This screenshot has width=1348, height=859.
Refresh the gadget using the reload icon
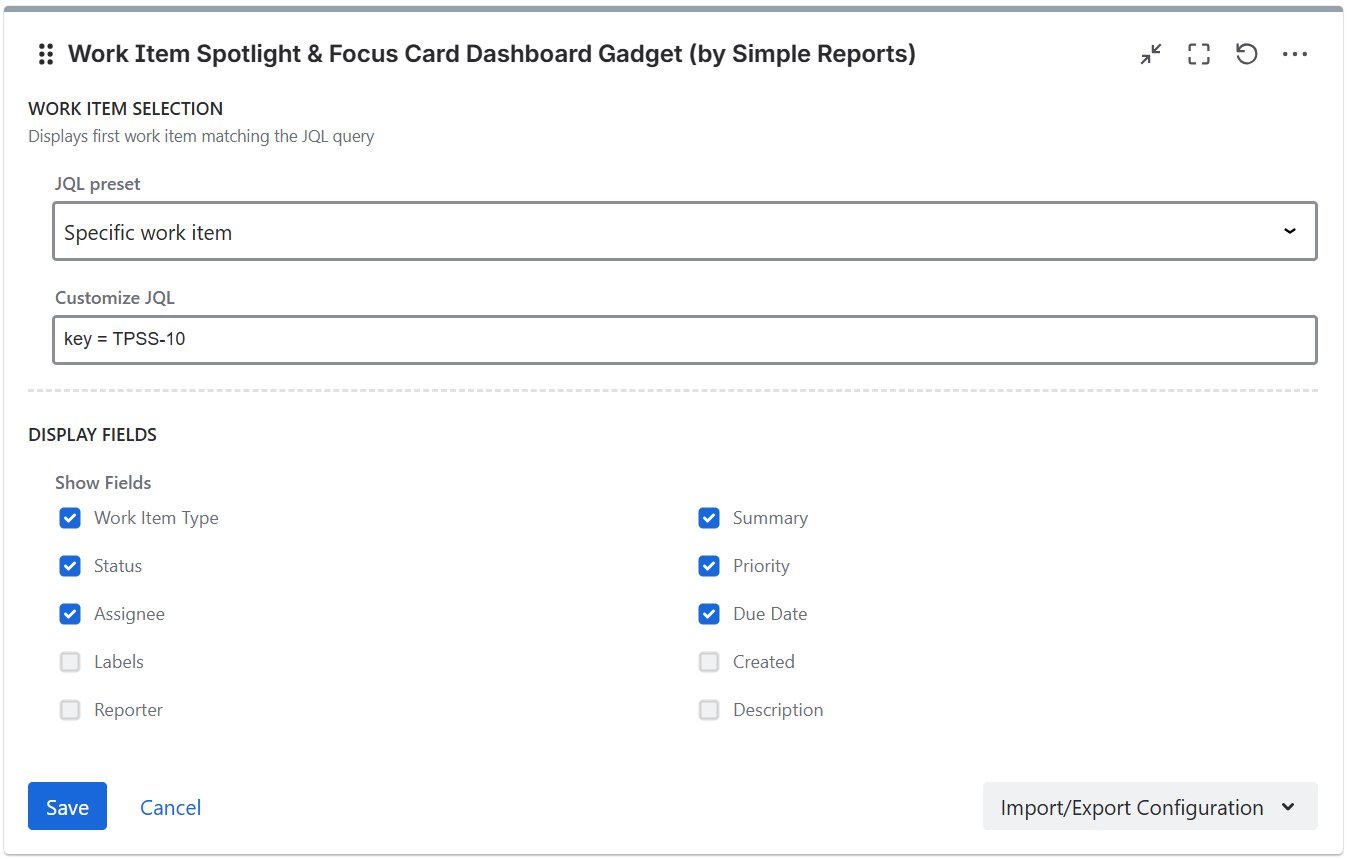tap(1246, 54)
